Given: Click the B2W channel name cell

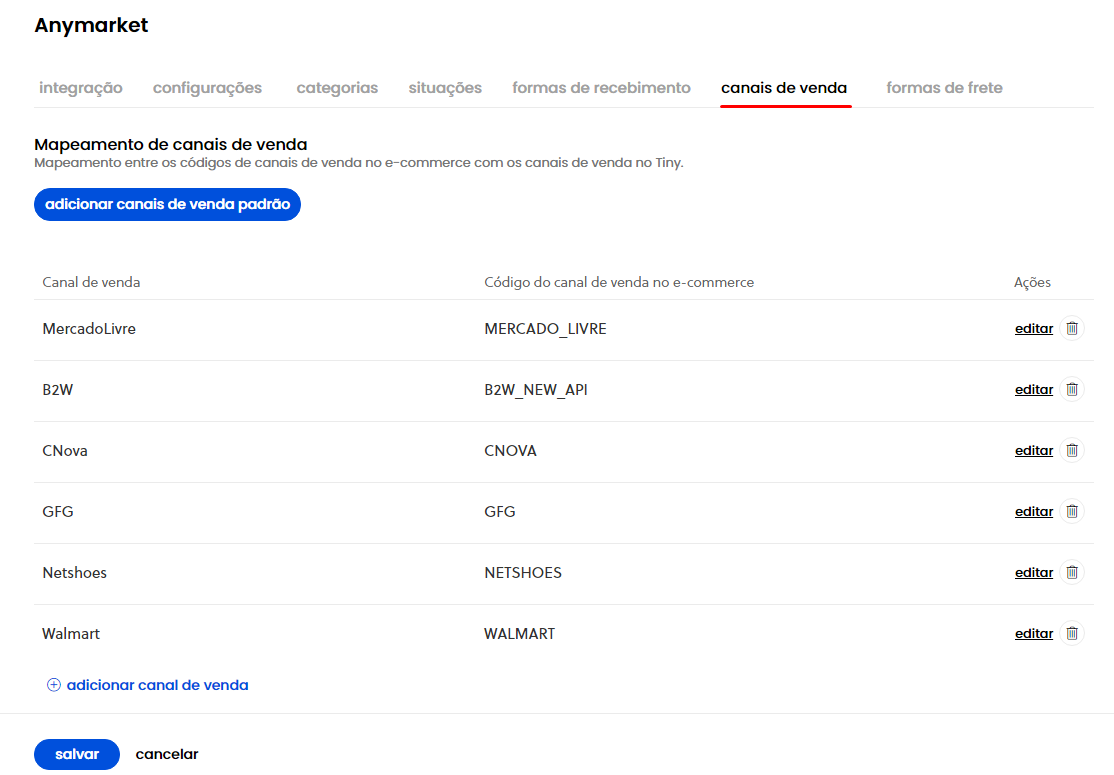Looking at the screenshot, I should [58, 390].
